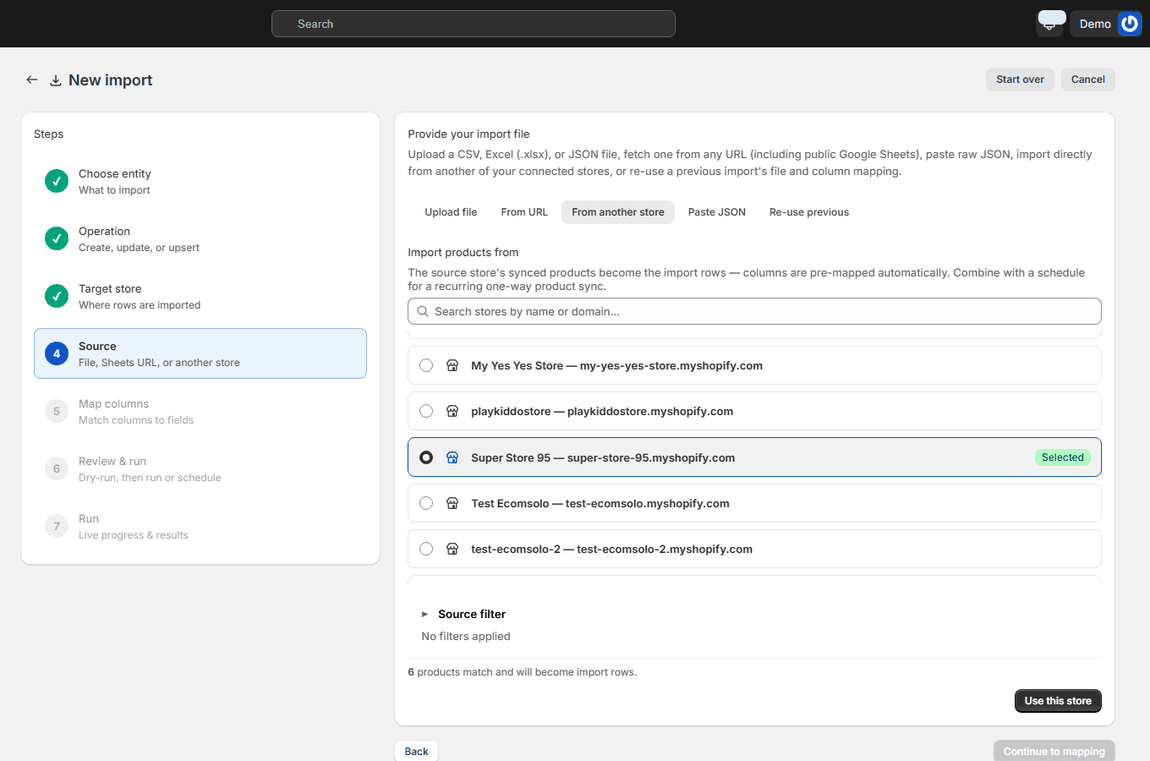Click store icon for My Yes Yes Store
The image size is (1150, 761).
(x=453, y=365)
